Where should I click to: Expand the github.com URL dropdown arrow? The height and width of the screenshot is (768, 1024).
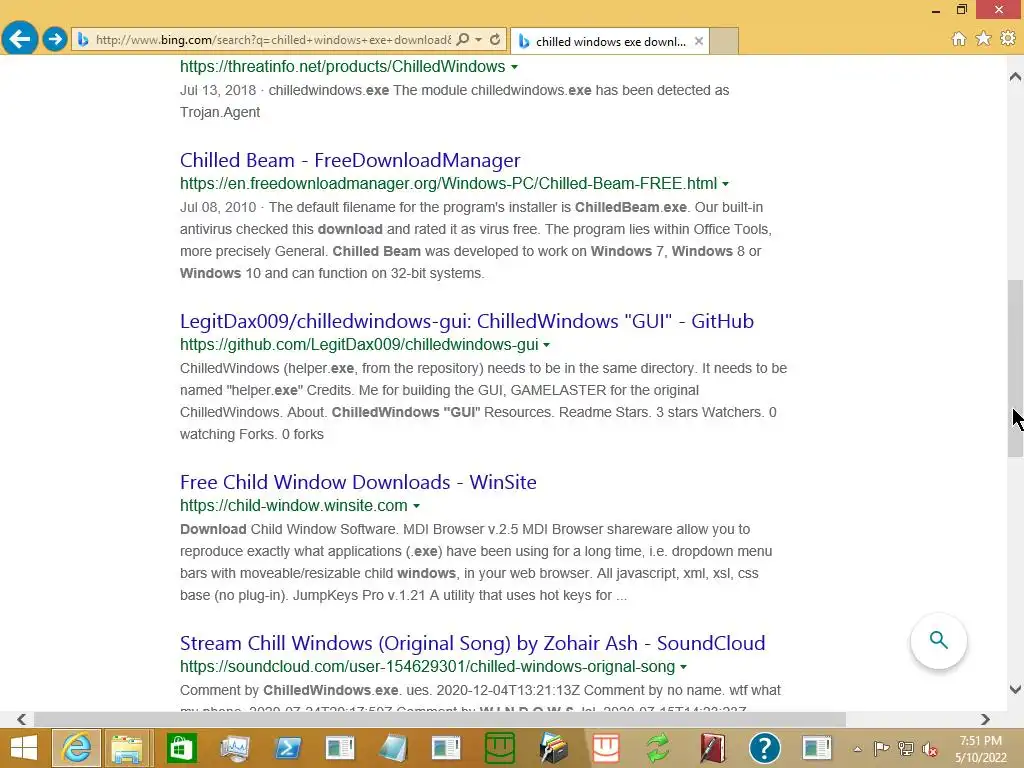coord(547,345)
